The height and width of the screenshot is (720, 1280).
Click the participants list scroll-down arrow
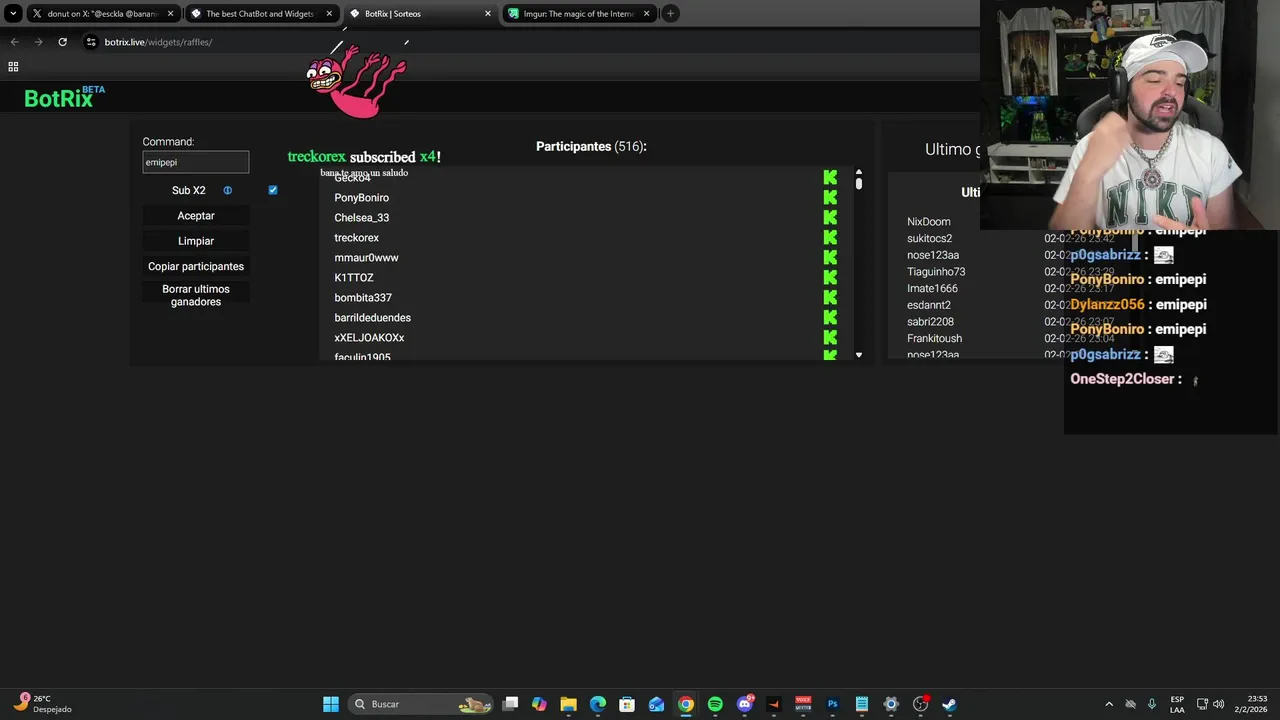click(858, 355)
